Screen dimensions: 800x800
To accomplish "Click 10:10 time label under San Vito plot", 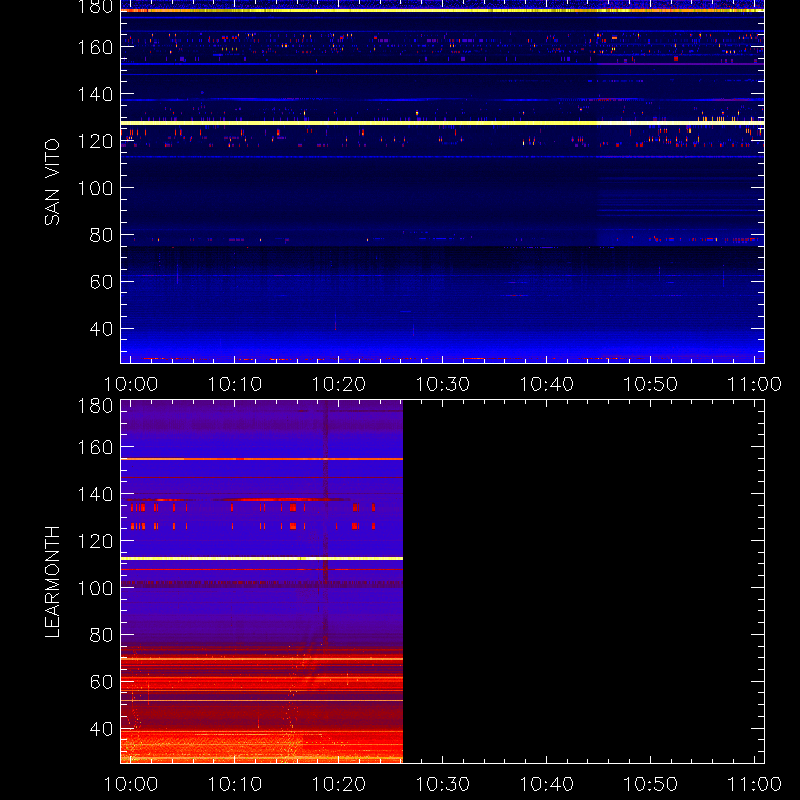I will [x=235, y=384].
